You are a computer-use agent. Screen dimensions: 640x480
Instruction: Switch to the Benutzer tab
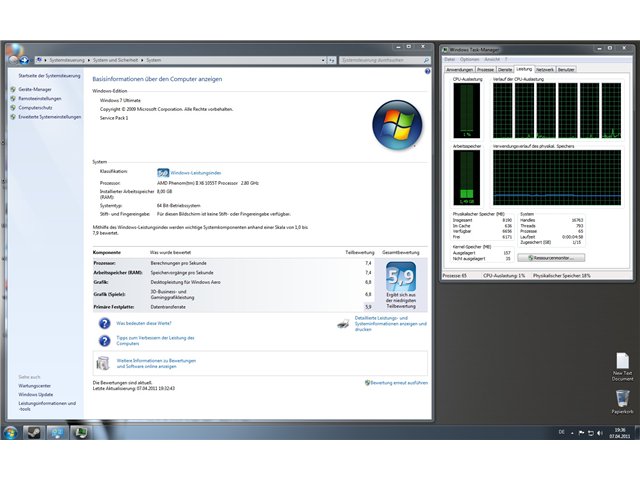coord(566,70)
